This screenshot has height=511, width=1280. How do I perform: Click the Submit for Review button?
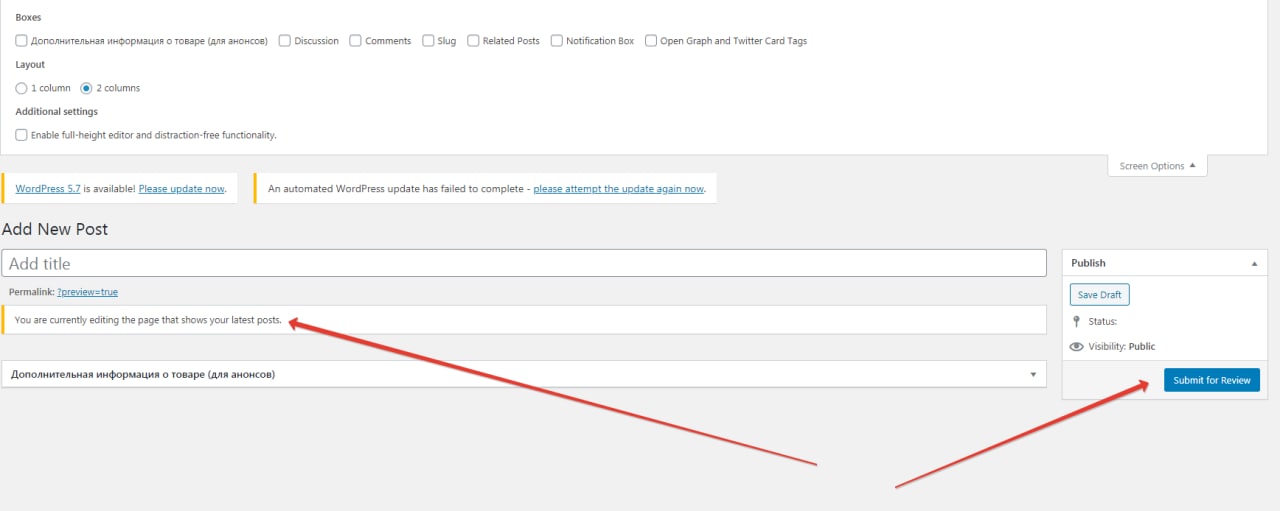(1212, 380)
